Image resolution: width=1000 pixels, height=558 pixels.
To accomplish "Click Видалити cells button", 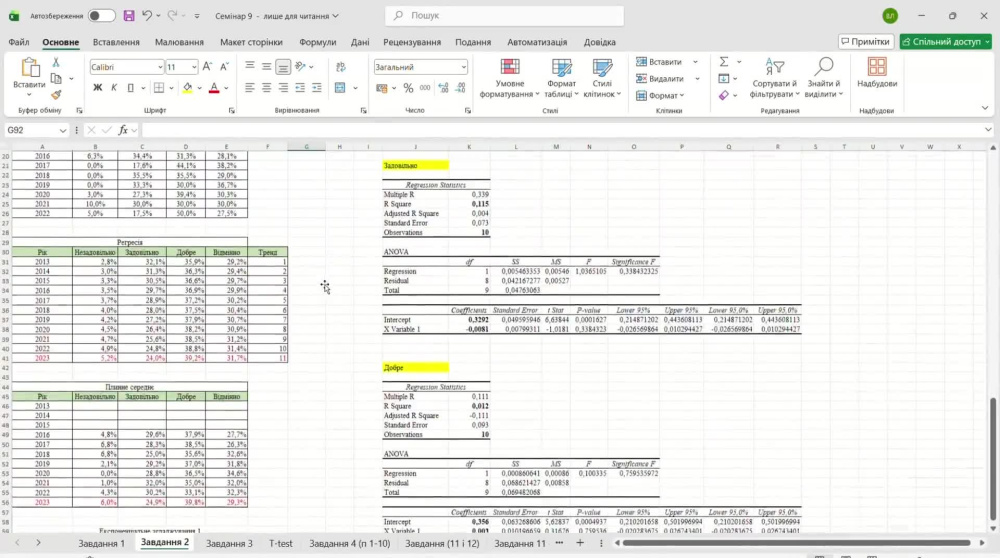I will [660, 78].
